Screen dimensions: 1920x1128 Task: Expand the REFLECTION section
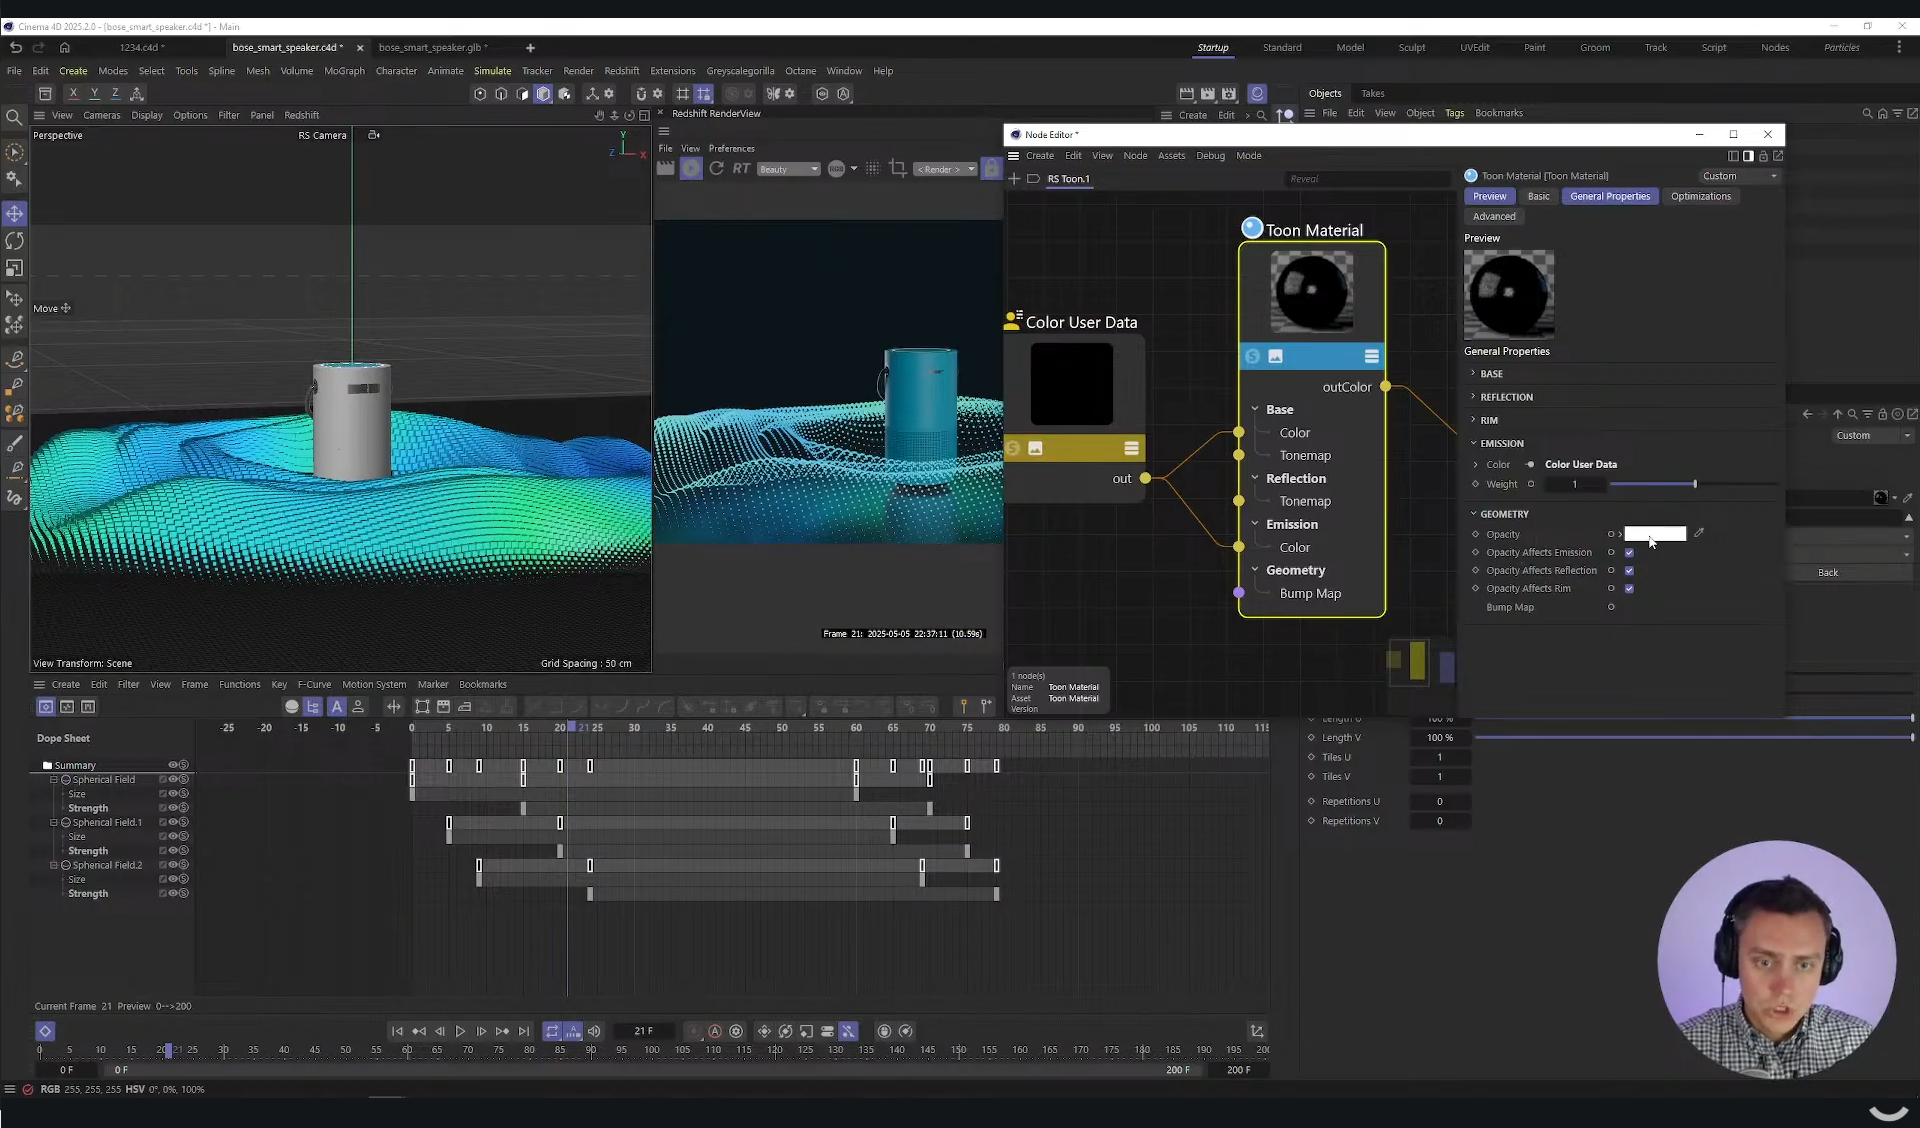1505,397
